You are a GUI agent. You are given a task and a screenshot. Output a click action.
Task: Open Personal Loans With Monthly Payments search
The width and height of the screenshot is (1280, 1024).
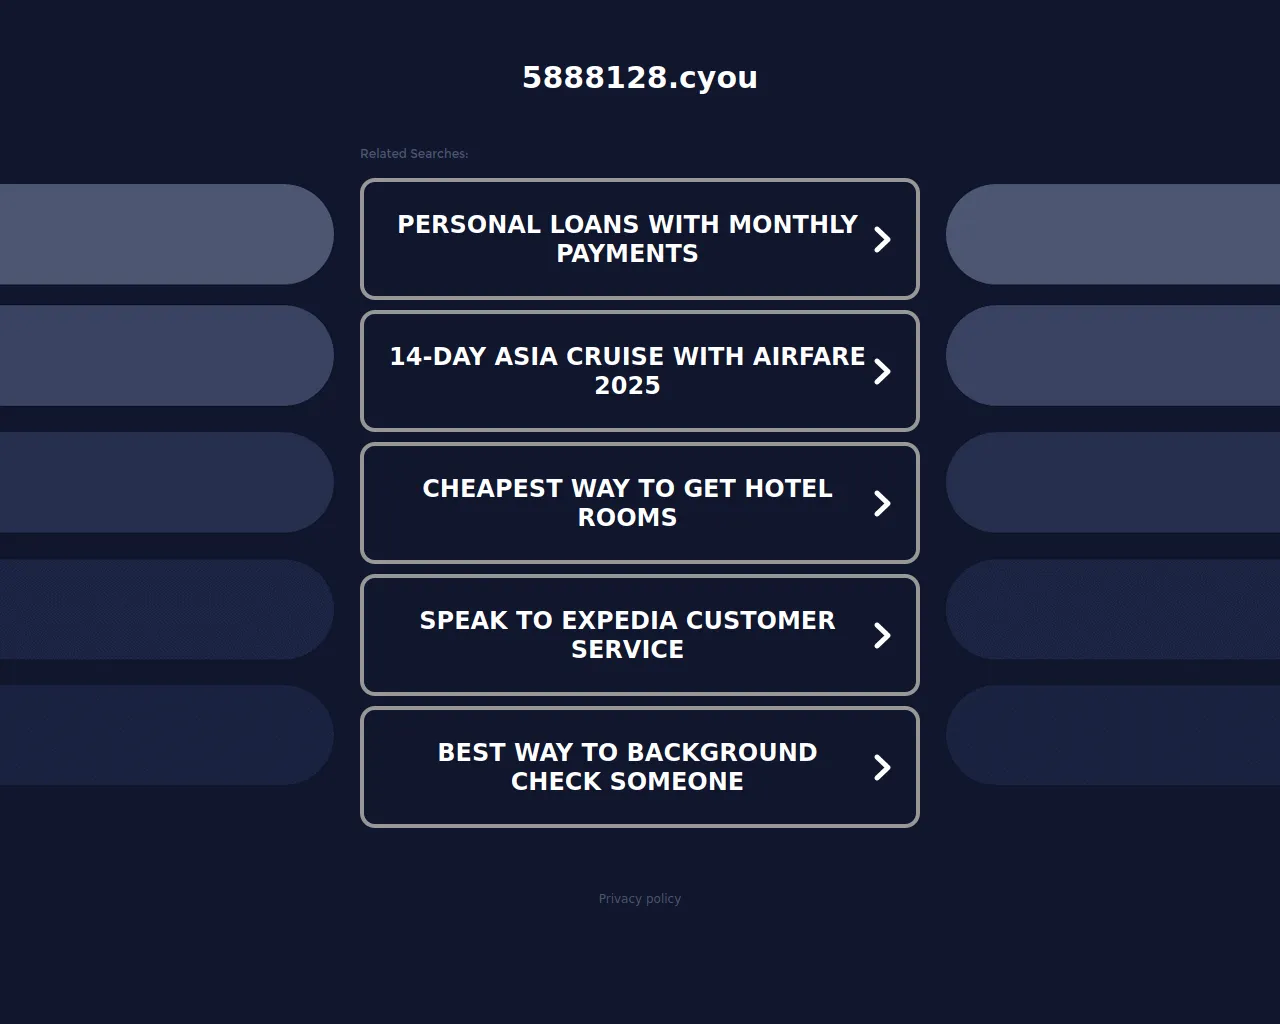point(627,239)
